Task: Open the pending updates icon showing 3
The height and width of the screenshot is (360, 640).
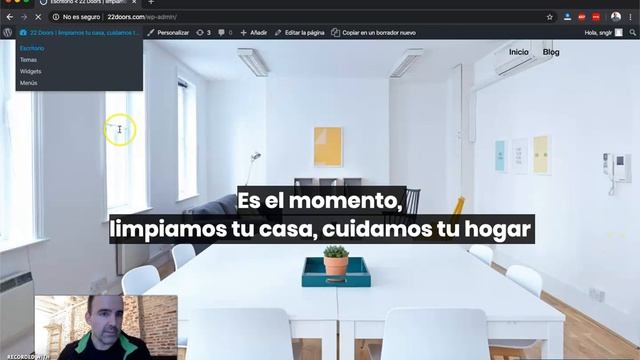Action: [200, 33]
